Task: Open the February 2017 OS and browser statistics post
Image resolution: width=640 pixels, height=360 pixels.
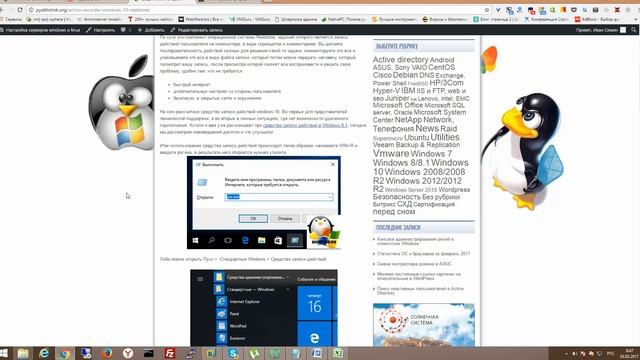Action: [423, 253]
